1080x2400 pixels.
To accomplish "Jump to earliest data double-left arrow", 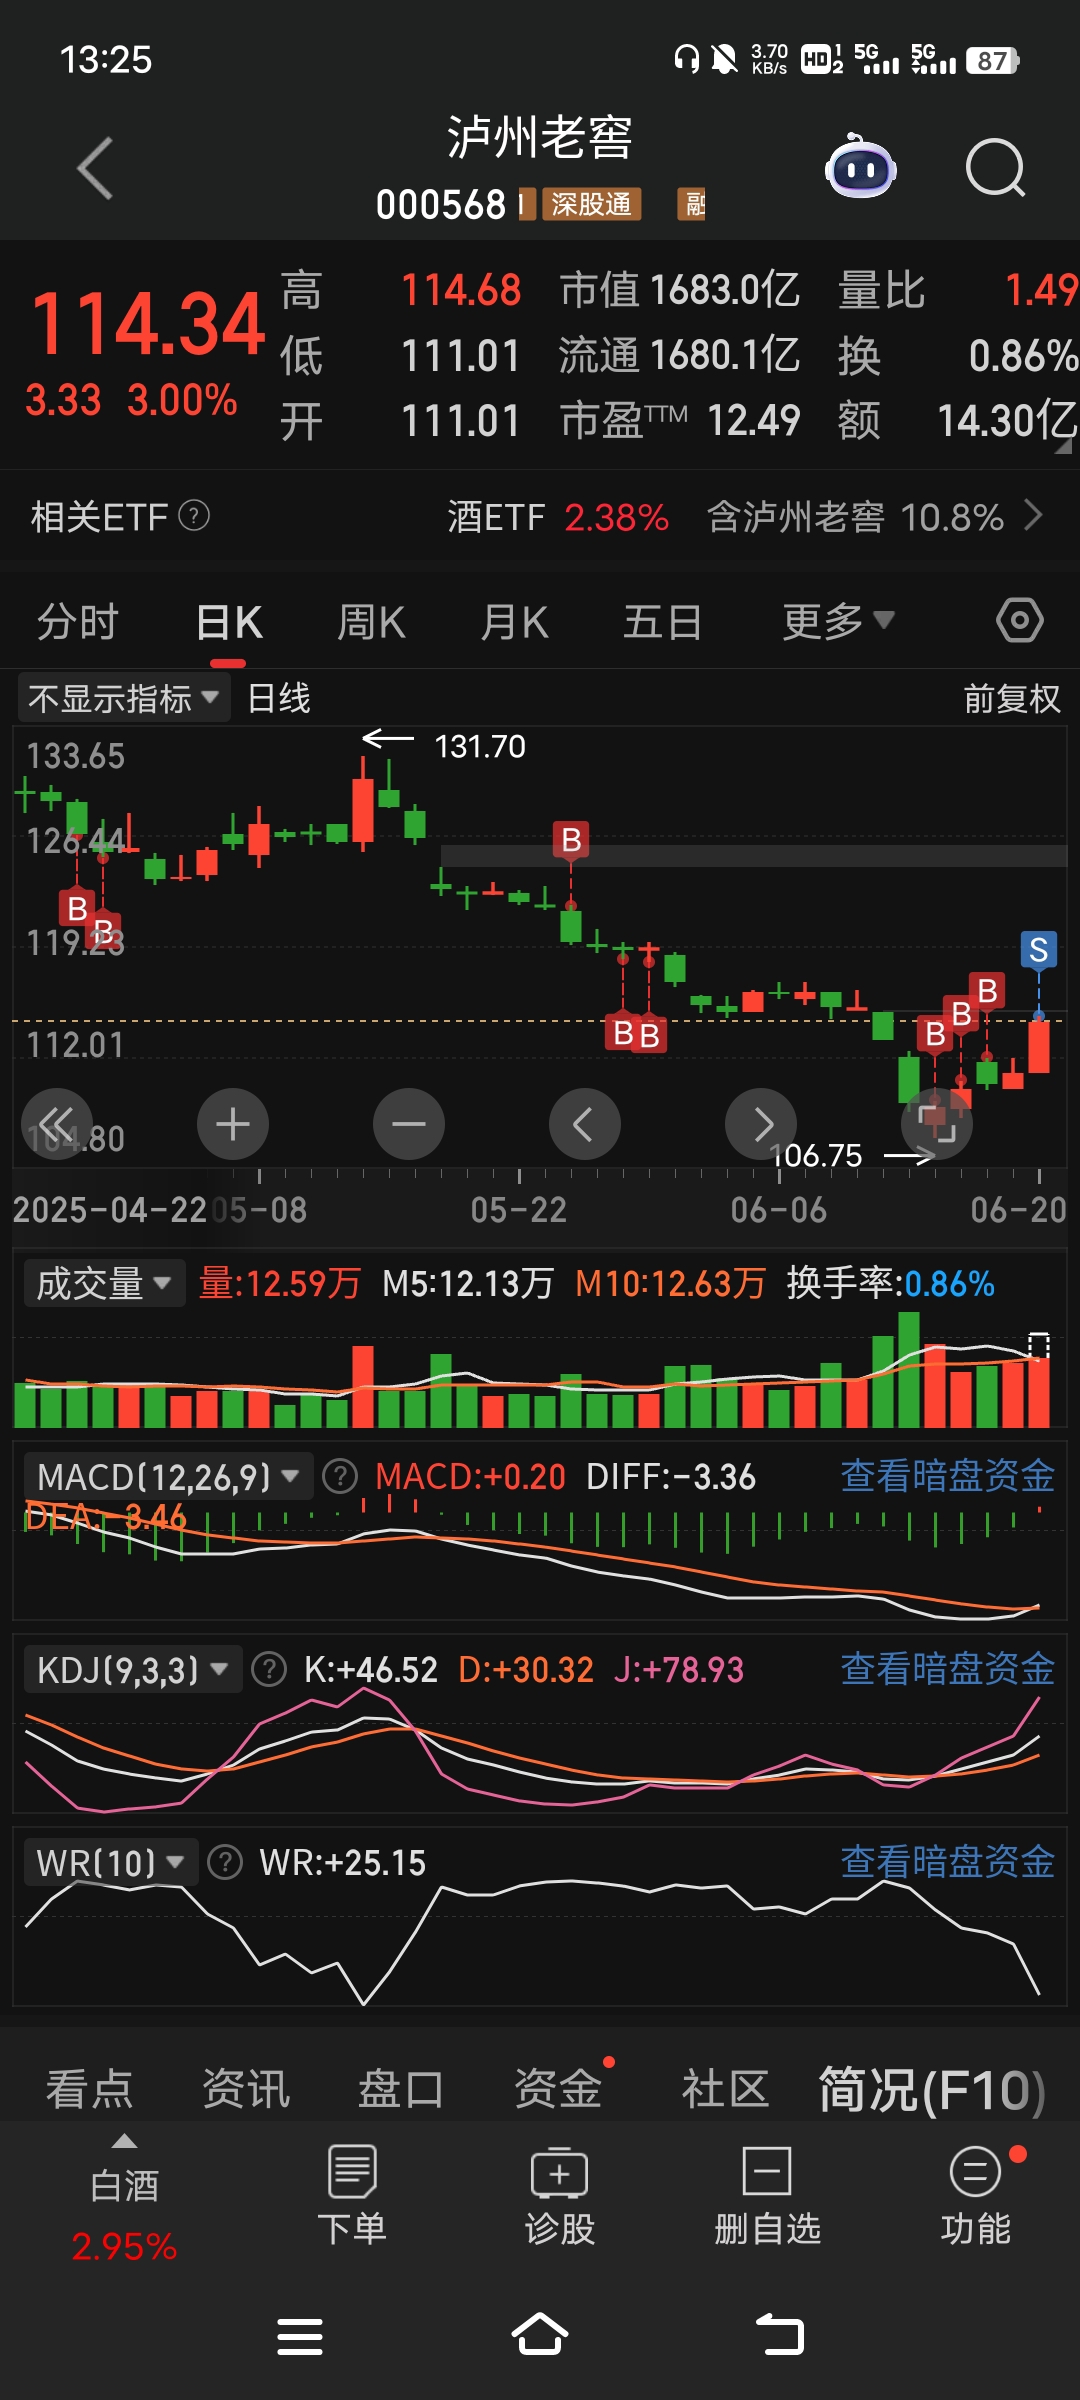I will pyautogui.click(x=57, y=1124).
